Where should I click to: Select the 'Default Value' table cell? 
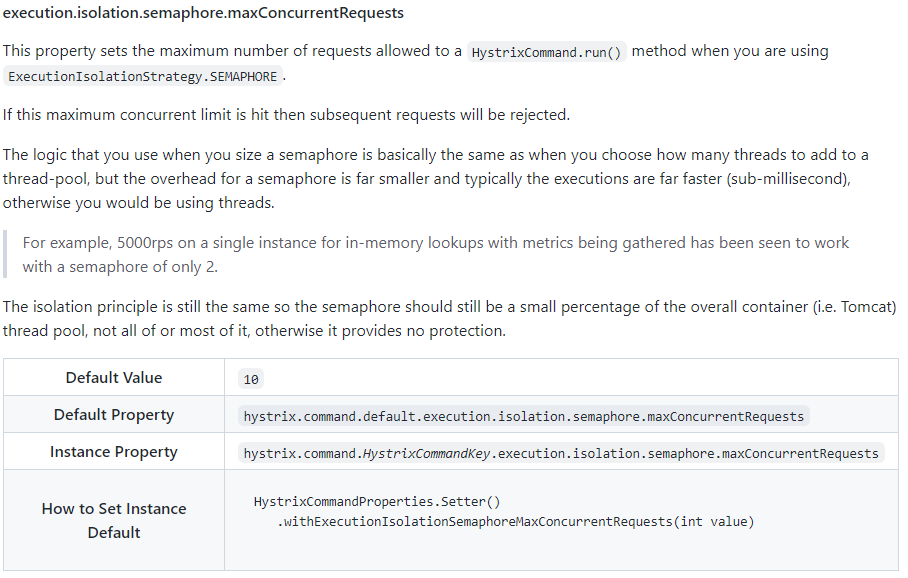[114, 378]
